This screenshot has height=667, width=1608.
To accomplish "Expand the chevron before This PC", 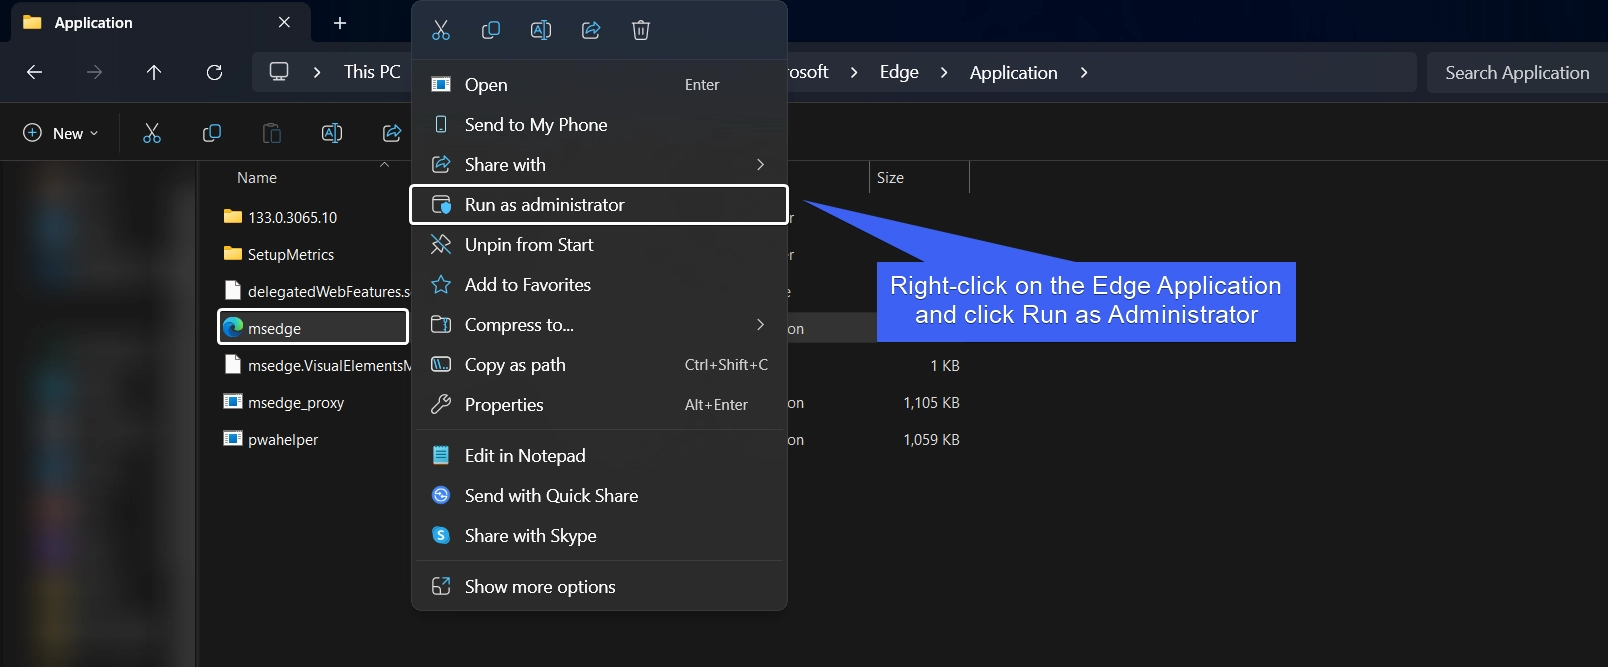I will [x=317, y=72].
